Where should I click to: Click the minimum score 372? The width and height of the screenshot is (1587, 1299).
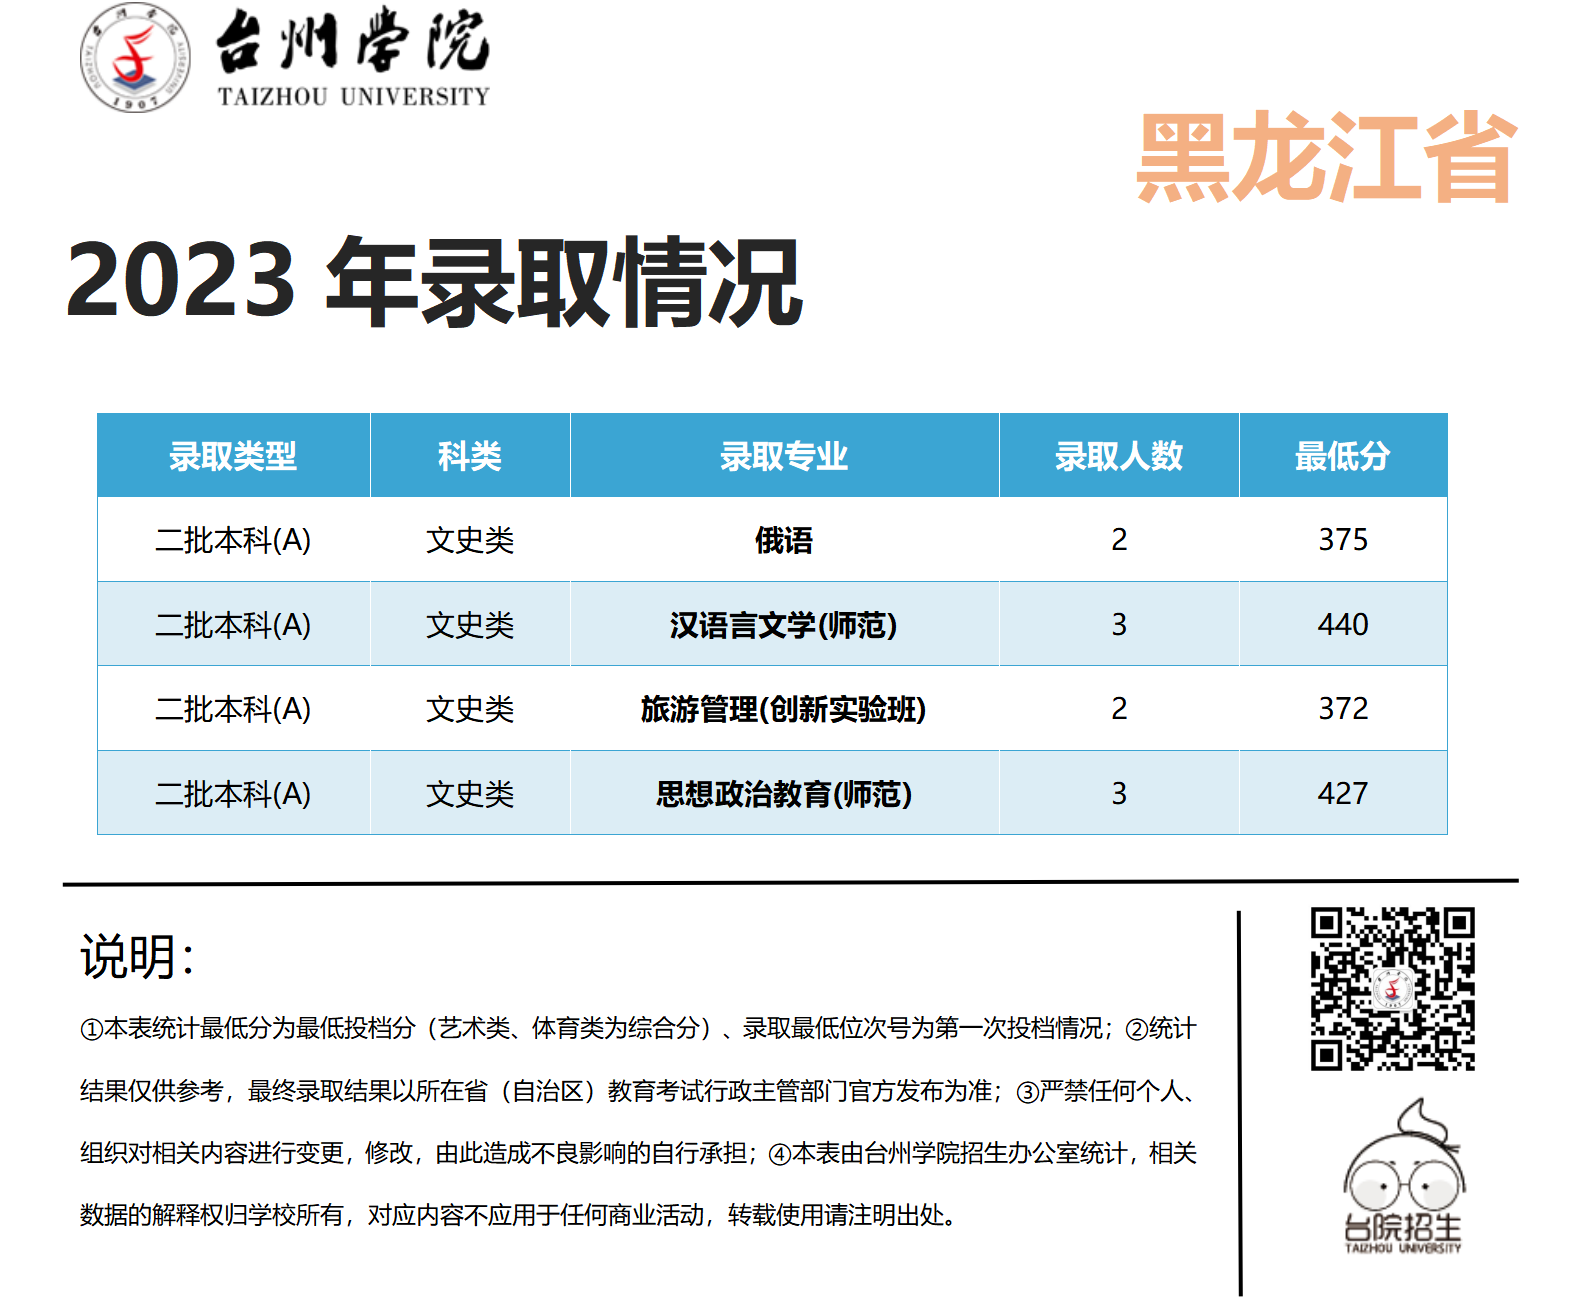(x=1343, y=709)
